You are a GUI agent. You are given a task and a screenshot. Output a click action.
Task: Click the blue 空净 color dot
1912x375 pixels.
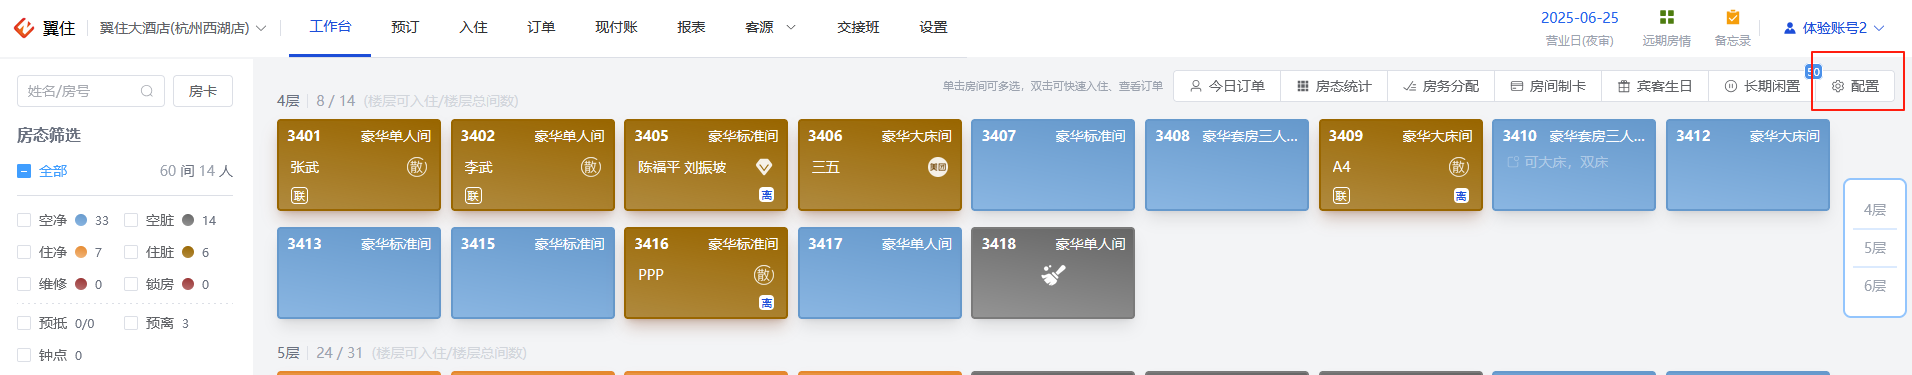81,220
